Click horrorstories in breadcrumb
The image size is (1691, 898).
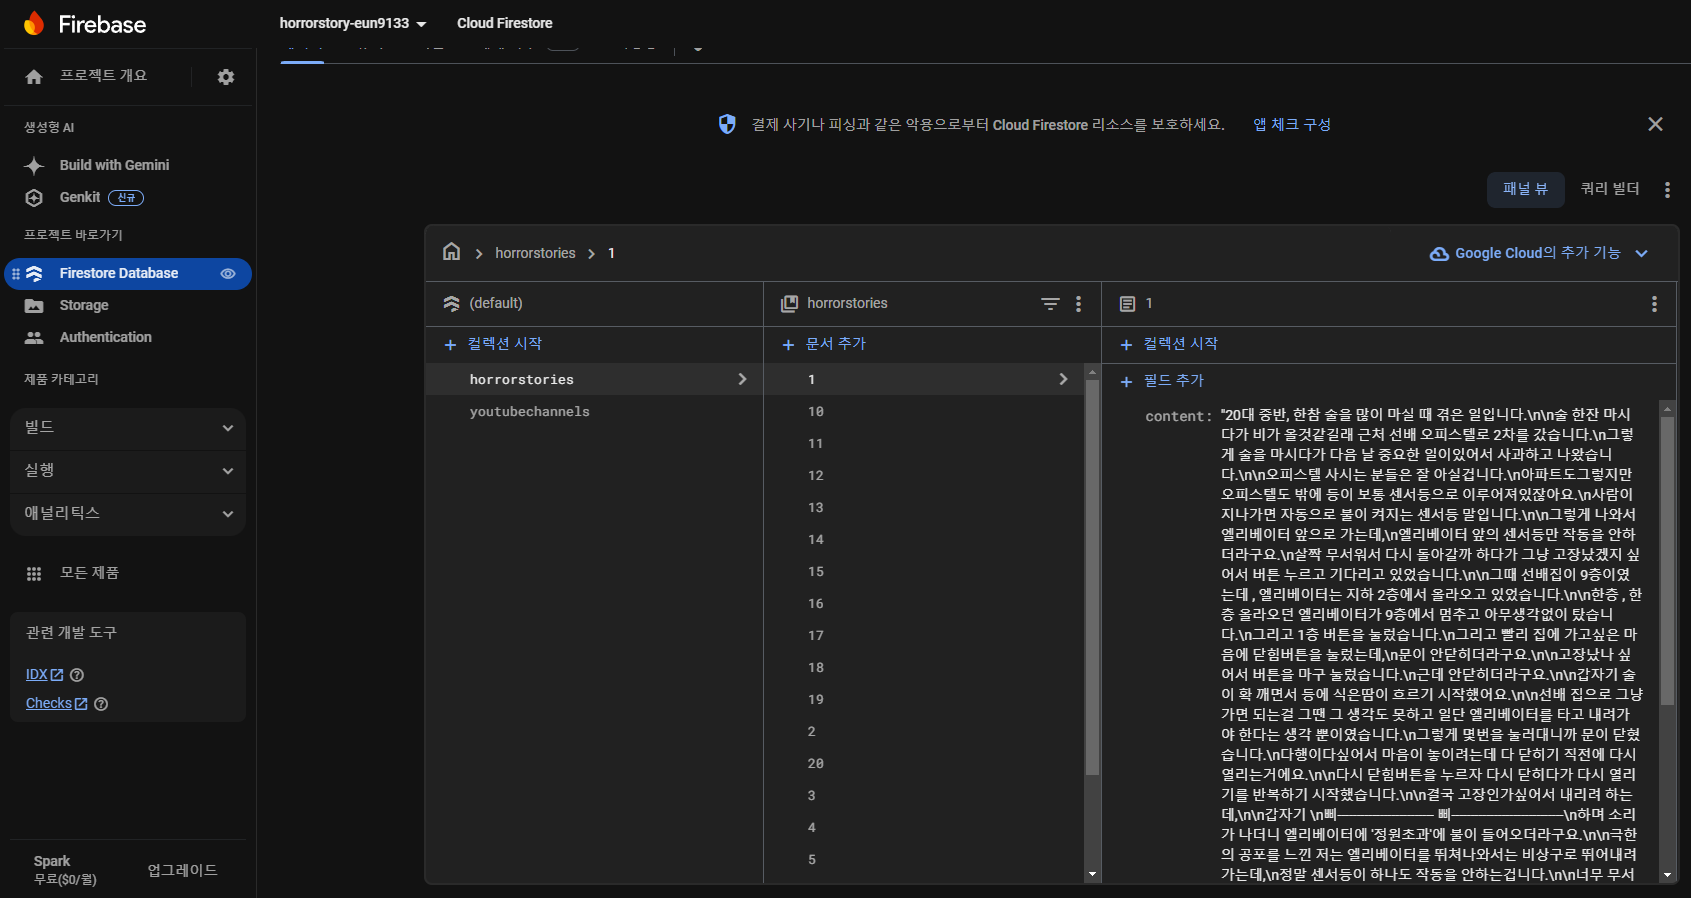pyautogui.click(x=535, y=253)
